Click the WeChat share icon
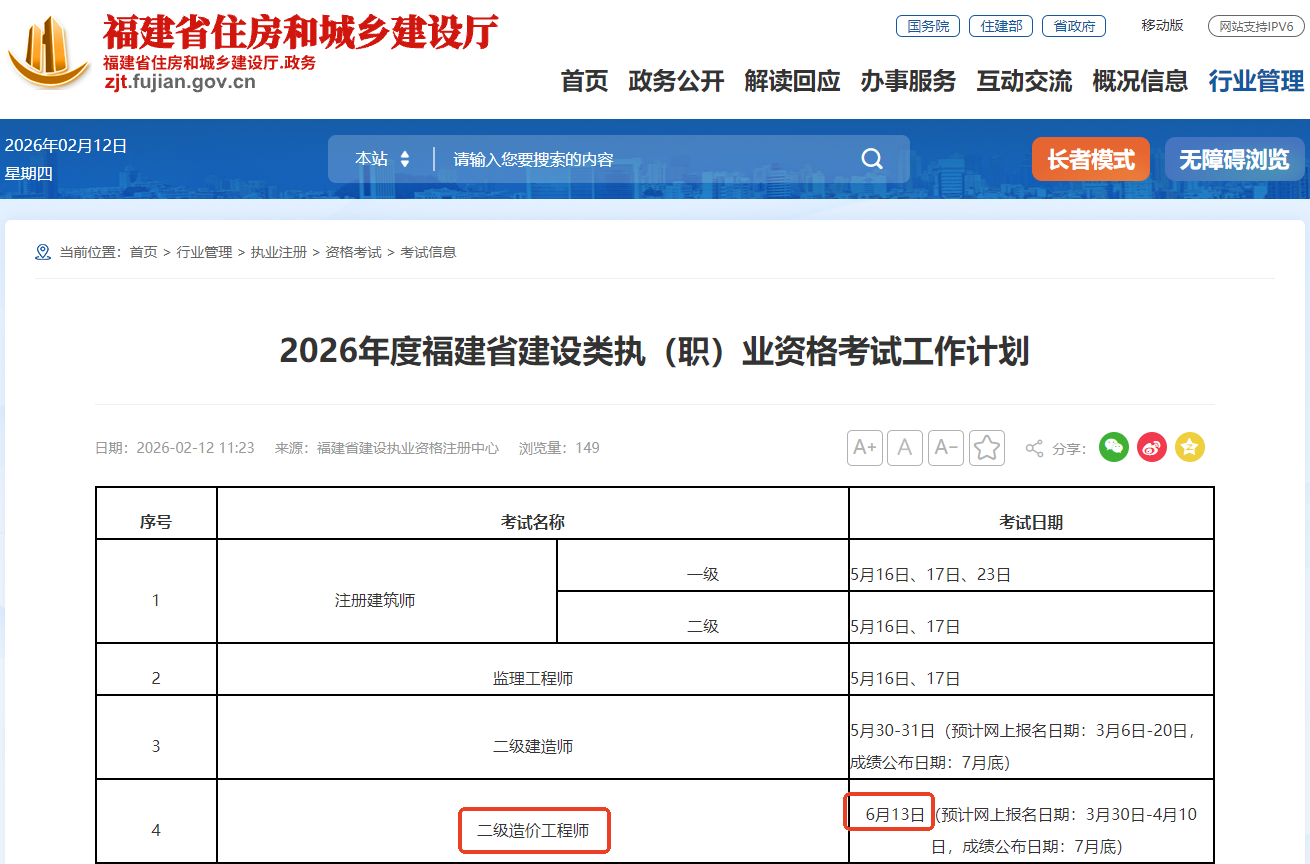This screenshot has height=864, width=1310. pyautogui.click(x=1113, y=447)
